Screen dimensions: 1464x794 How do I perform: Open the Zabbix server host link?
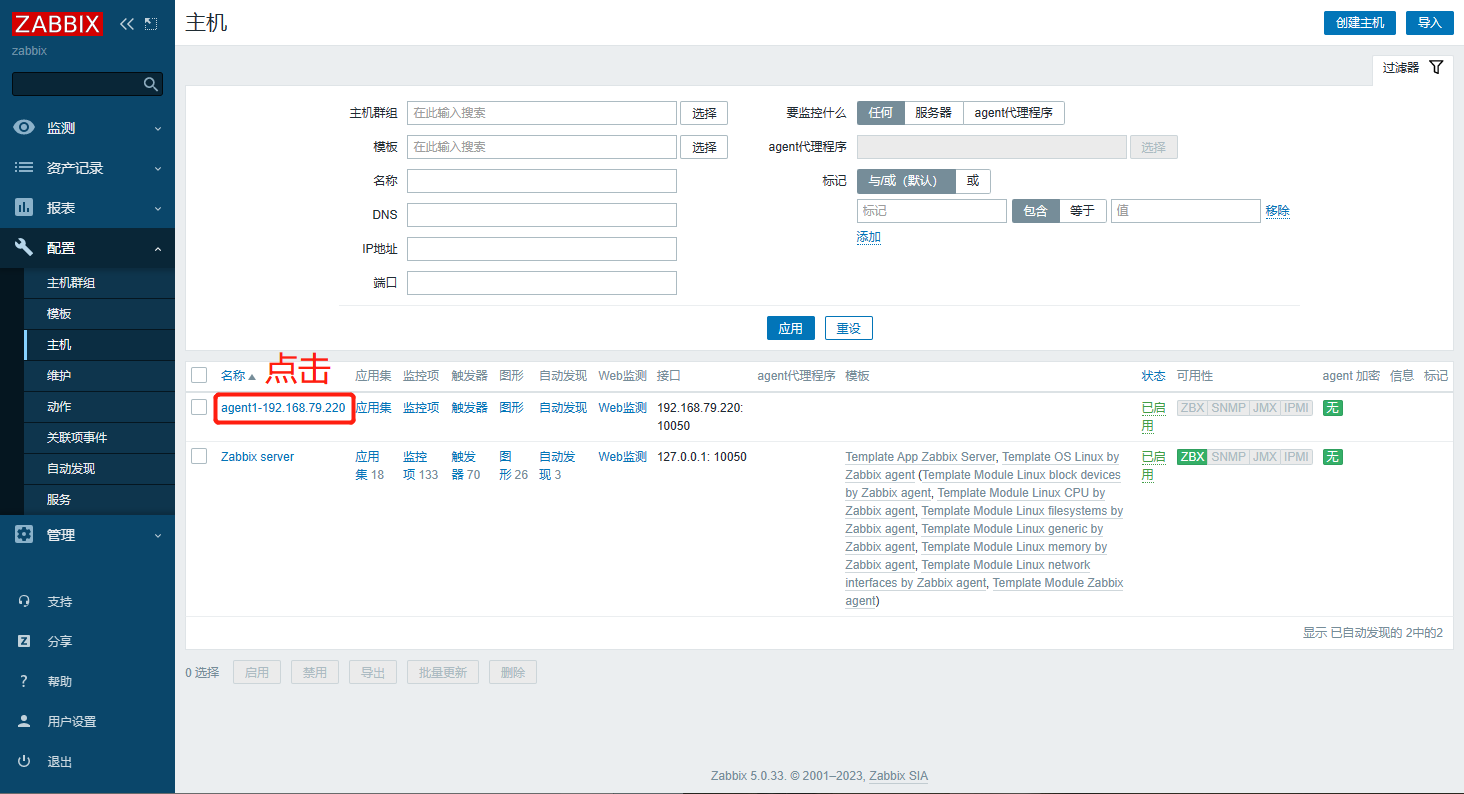click(257, 457)
